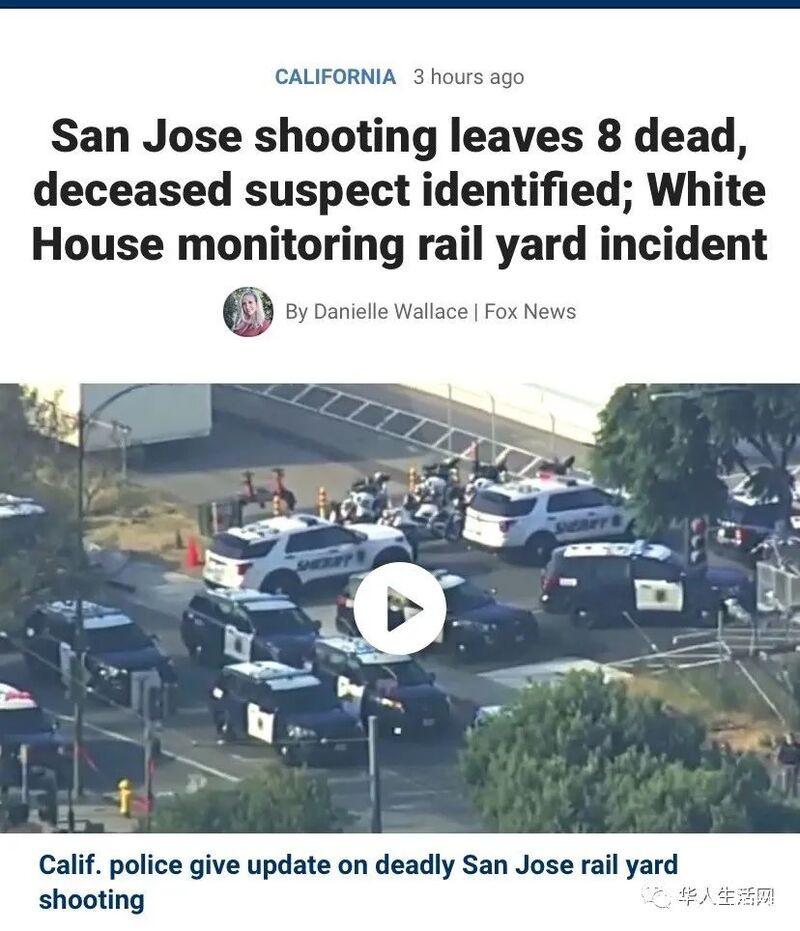Image resolution: width=800 pixels, height=931 pixels.
Task: Click author Danielle Wallace's profile photo
Action: [x=248, y=312]
